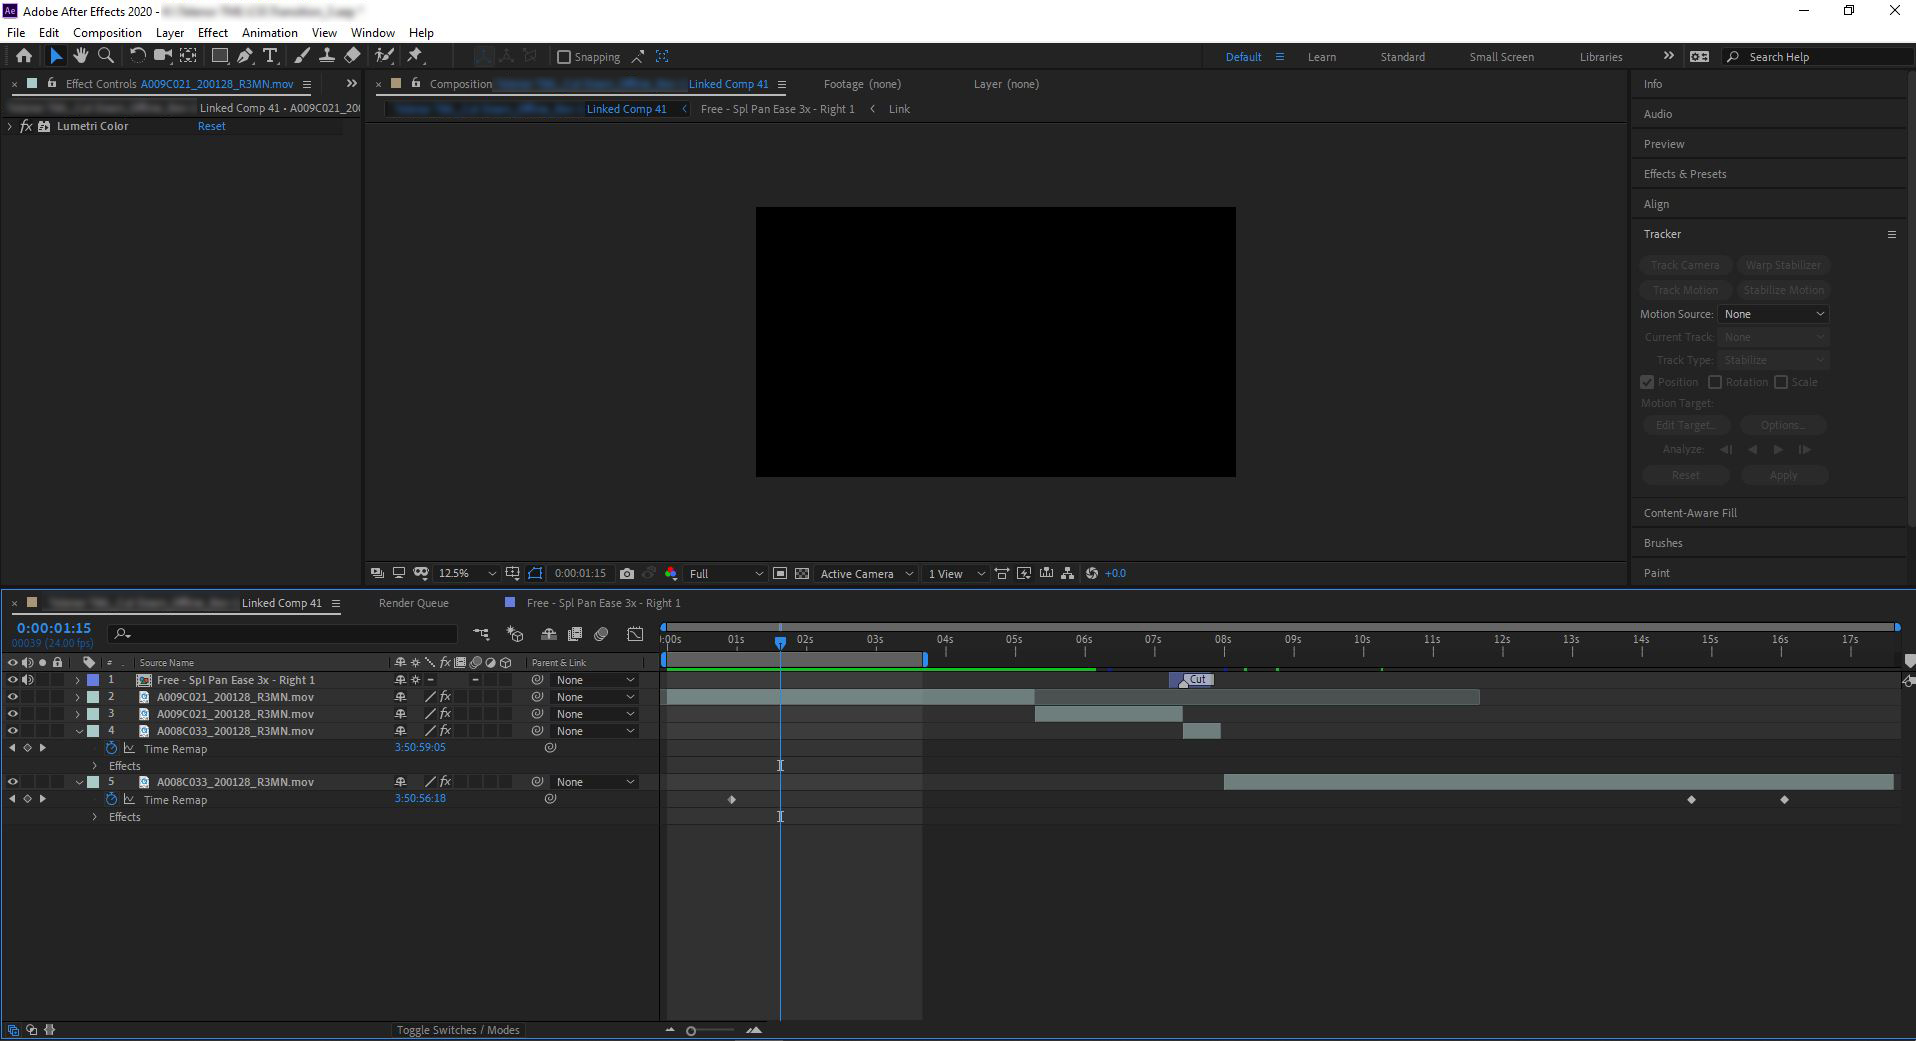Open the Active Camera dropdown
This screenshot has height=1041, width=1916.
tap(865, 573)
